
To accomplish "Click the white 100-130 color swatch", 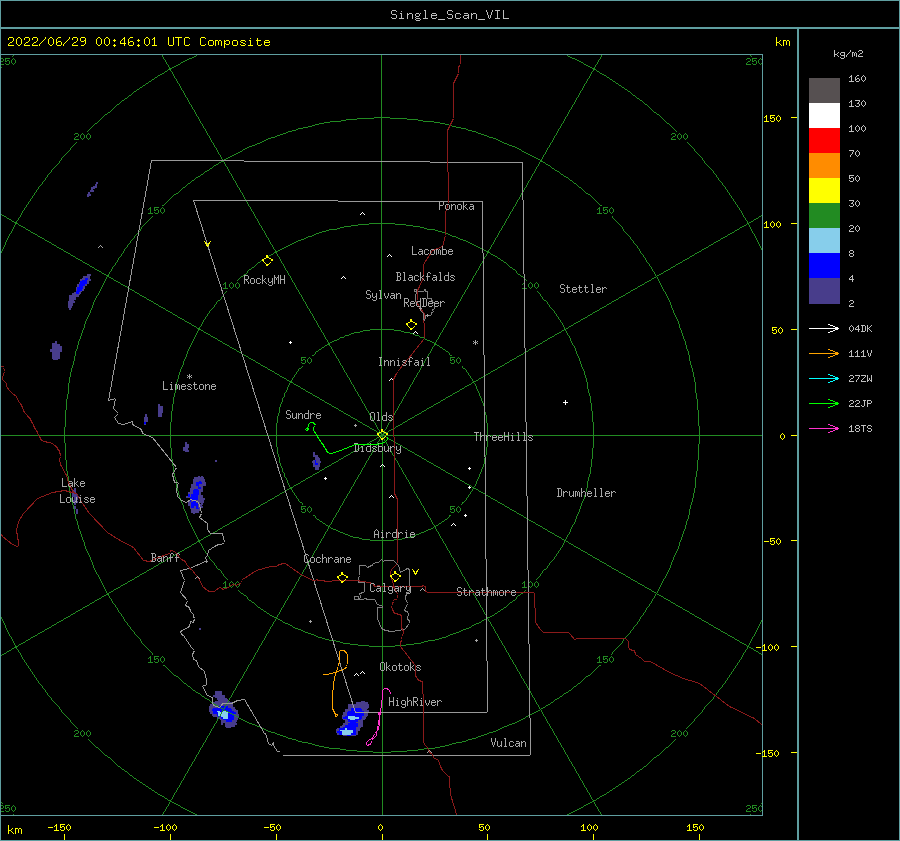I will [824, 115].
